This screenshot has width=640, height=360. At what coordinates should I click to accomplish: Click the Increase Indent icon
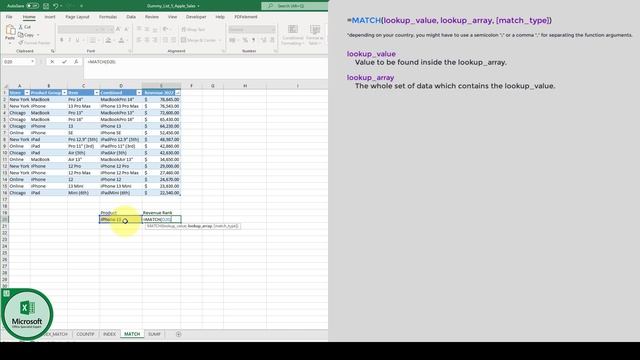click(174, 40)
